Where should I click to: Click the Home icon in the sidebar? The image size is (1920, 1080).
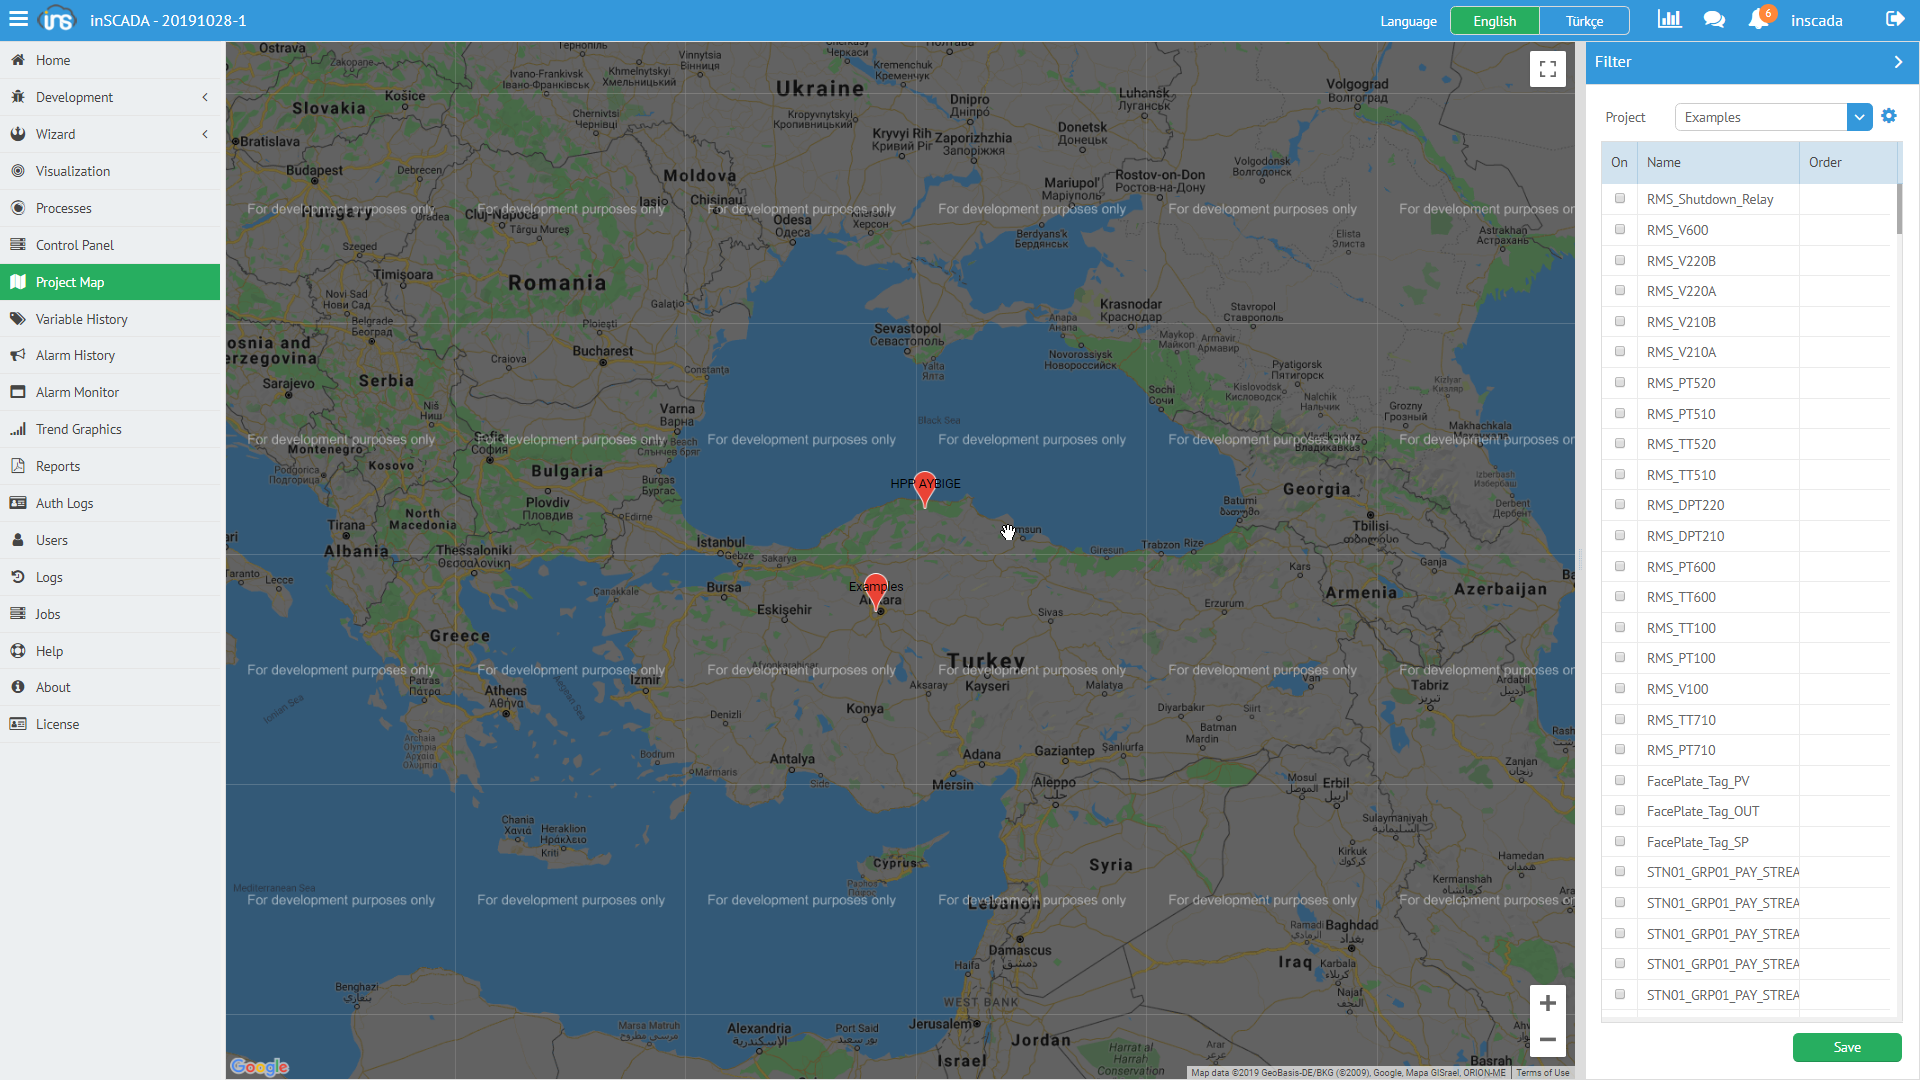tap(18, 60)
